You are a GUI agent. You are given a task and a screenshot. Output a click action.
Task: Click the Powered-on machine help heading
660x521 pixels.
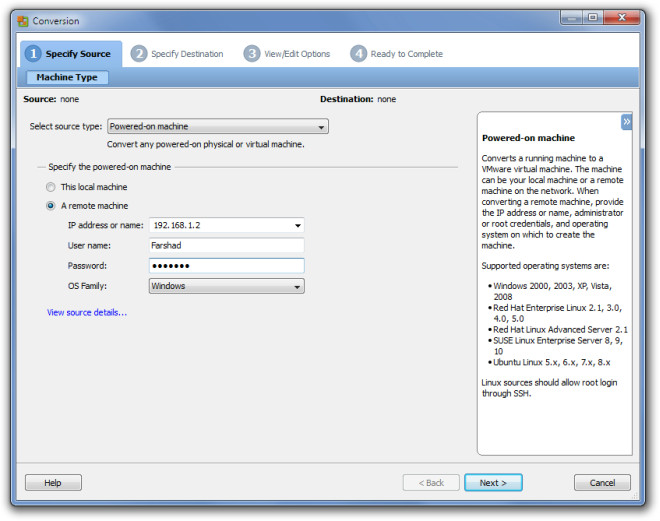528,138
